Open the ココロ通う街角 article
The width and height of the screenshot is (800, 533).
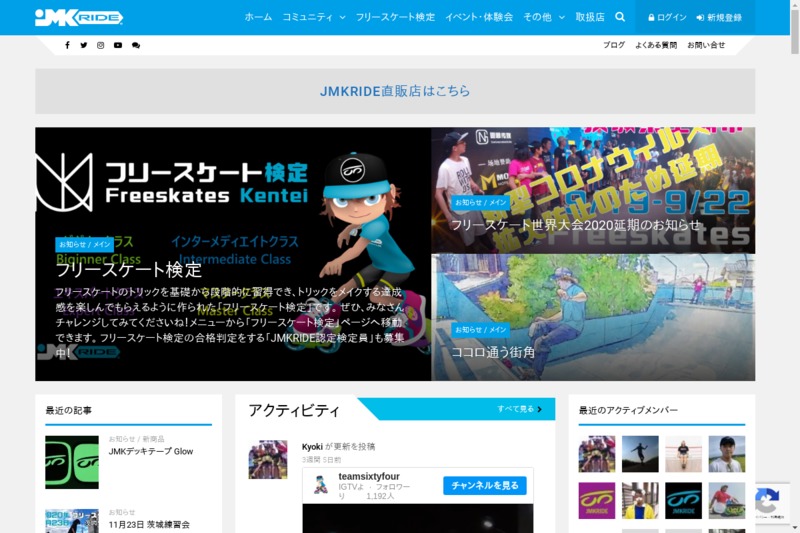pyautogui.click(x=493, y=352)
